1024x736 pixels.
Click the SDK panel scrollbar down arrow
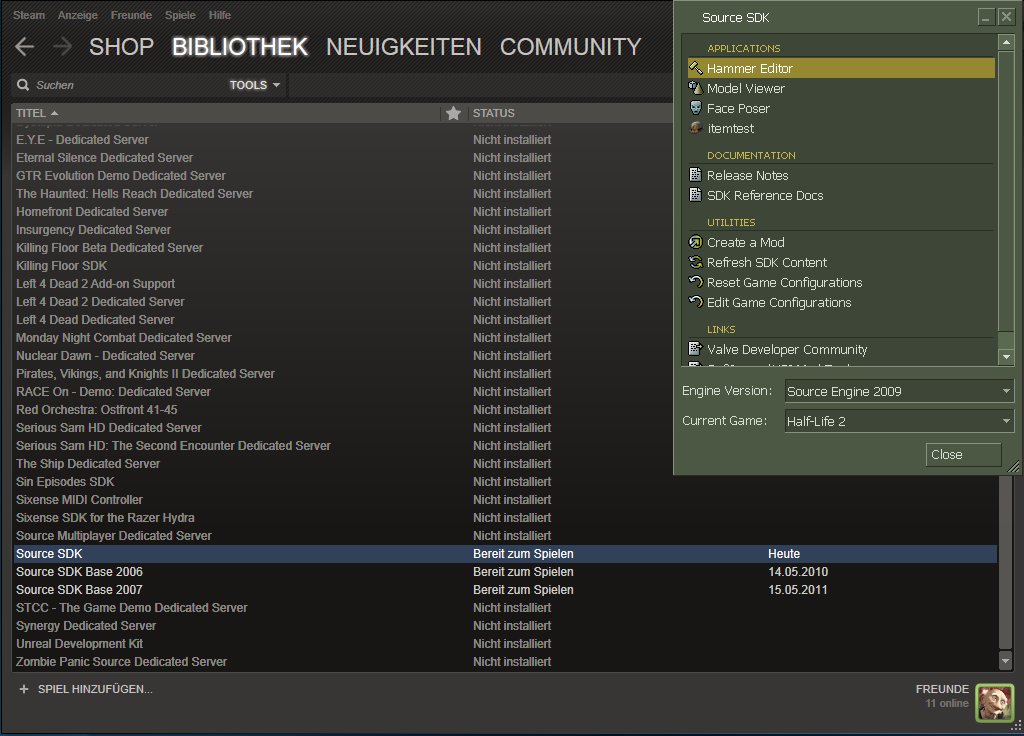pos(1006,357)
